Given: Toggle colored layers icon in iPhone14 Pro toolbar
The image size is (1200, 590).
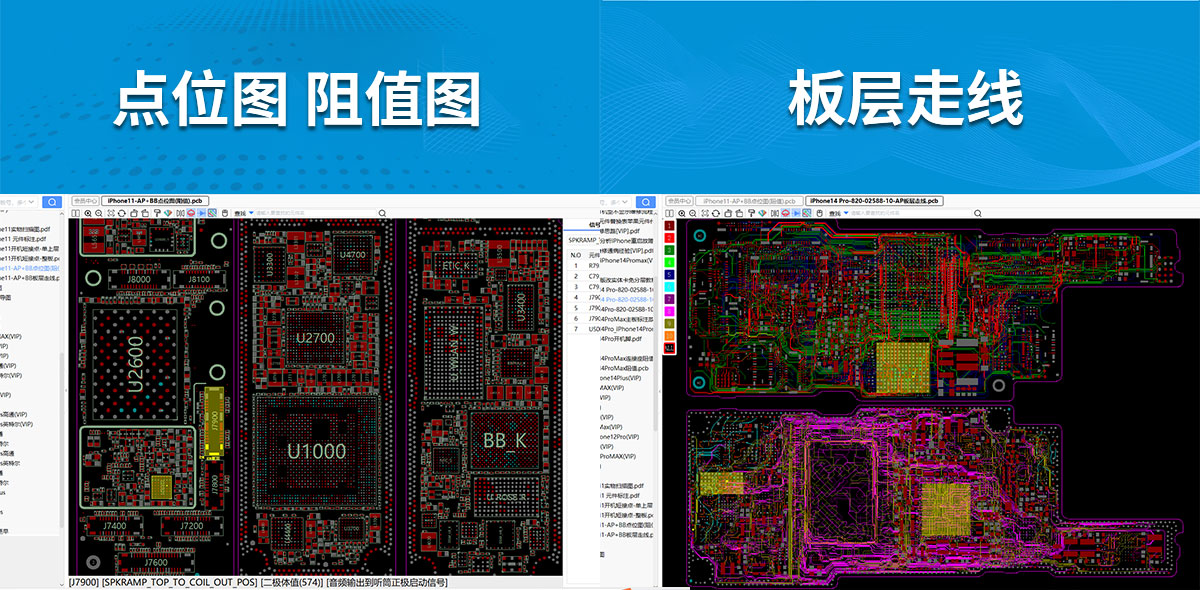Looking at the screenshot, I should coord(807,213).
